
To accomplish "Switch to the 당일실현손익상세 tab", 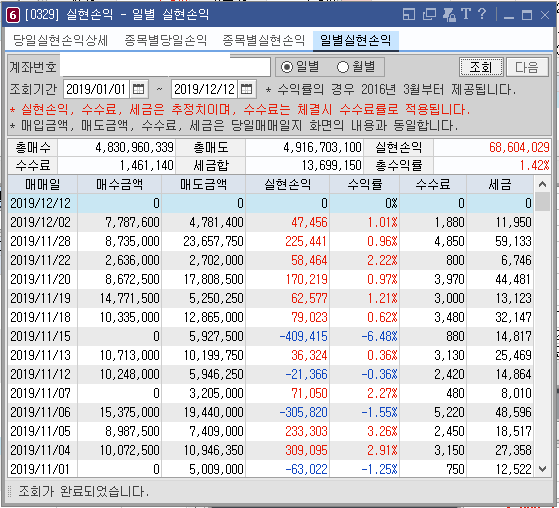I will coord(60,40).
